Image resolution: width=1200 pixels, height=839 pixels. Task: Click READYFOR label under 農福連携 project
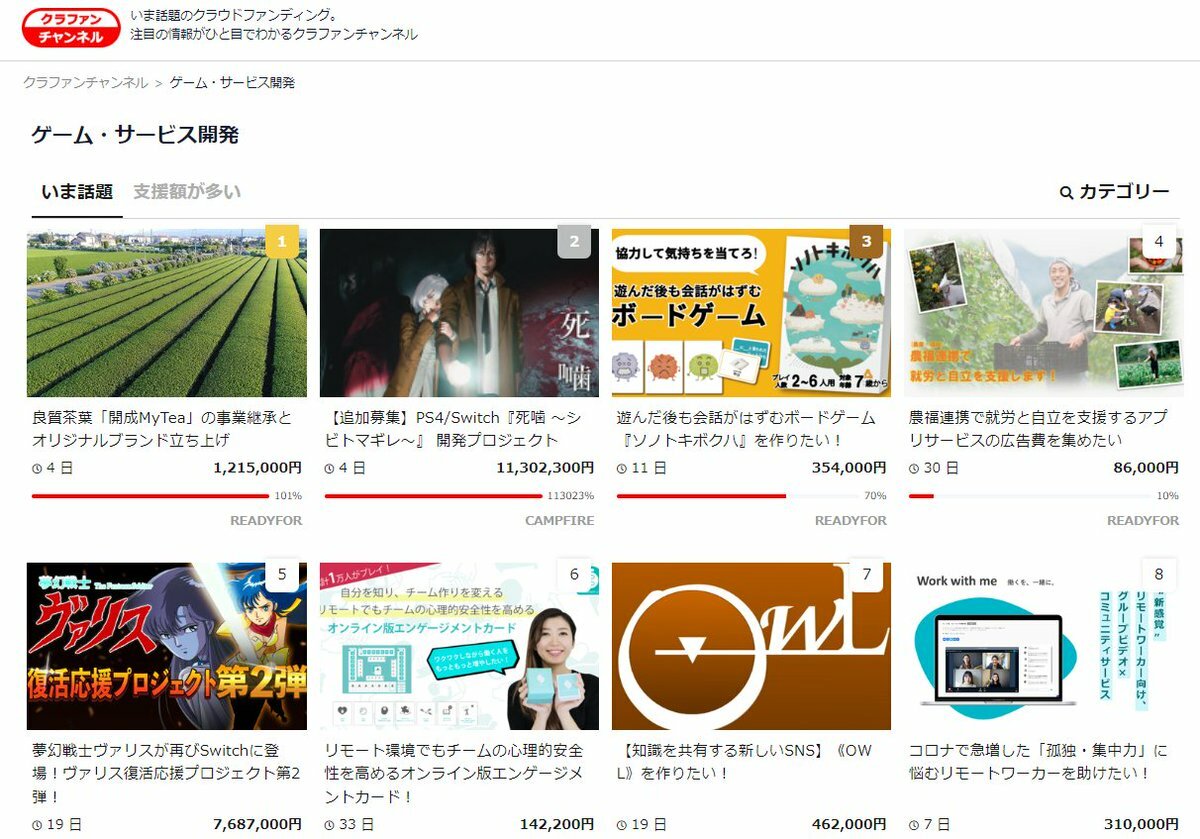1142,521
